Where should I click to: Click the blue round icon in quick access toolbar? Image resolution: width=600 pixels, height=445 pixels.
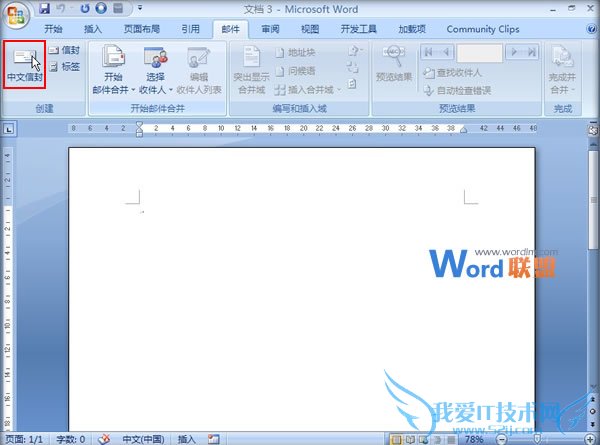click(x=101, y=8)
